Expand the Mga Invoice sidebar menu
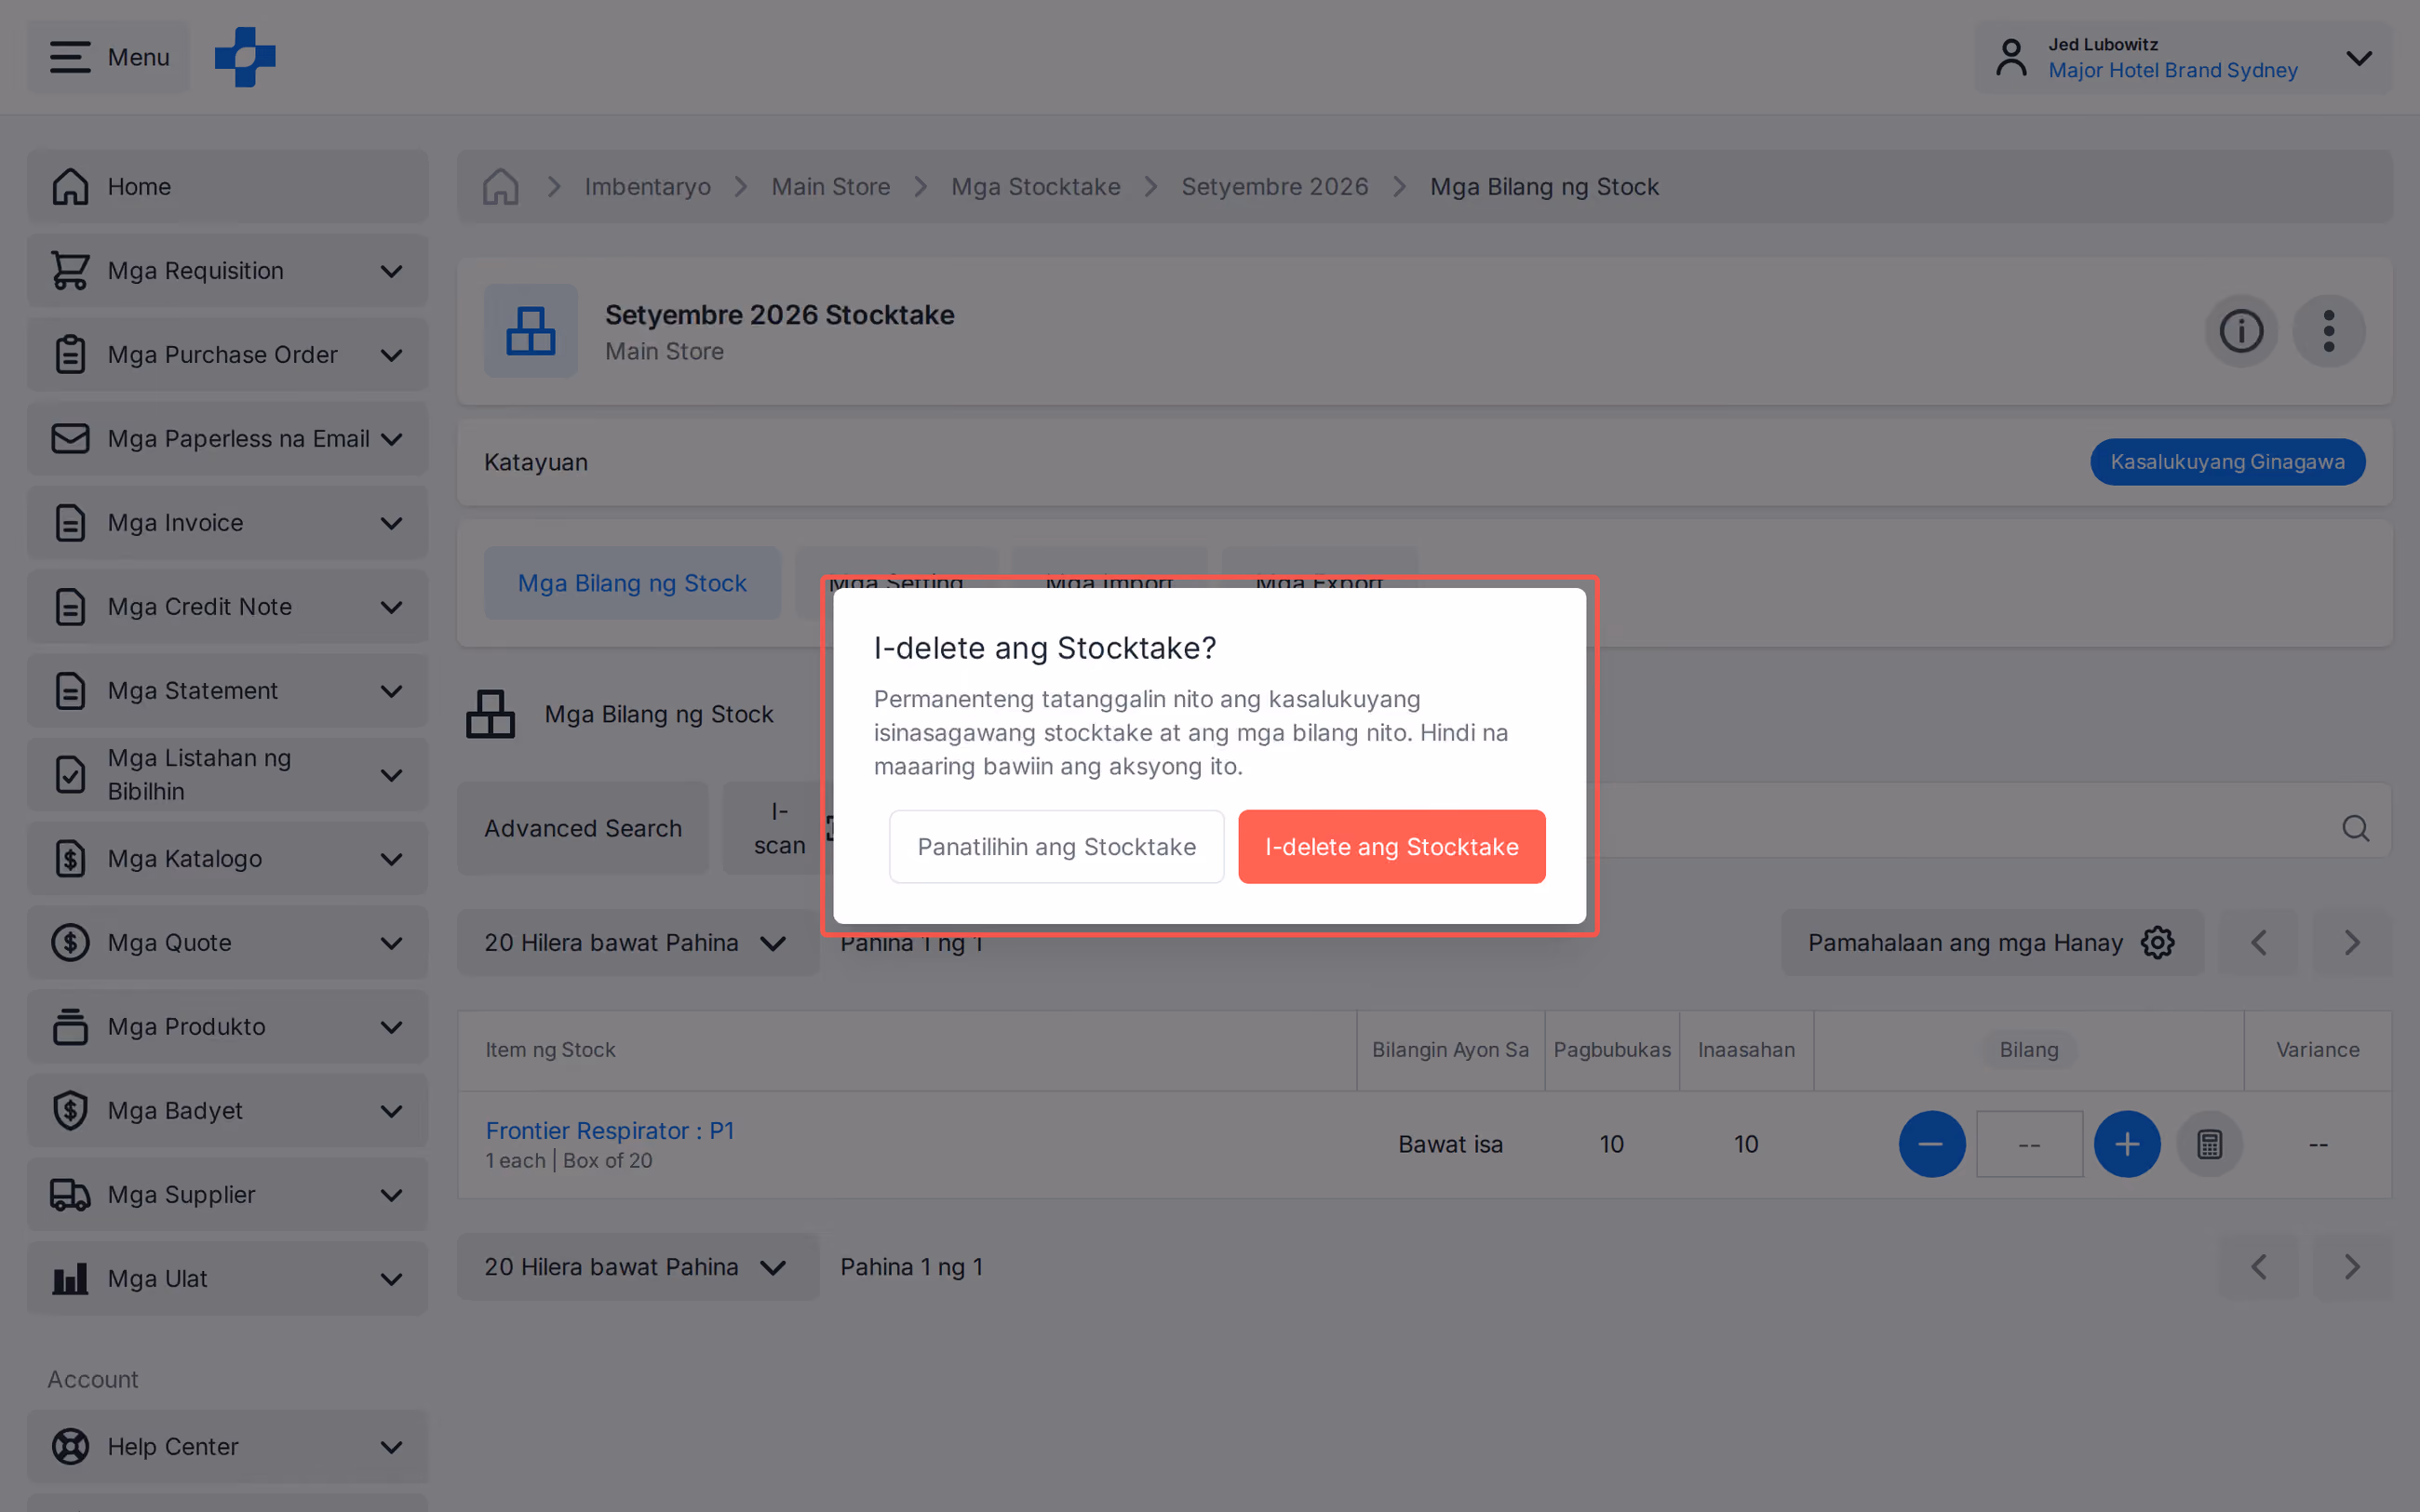Viewport: 2420px width, 1512px height. pos(228,523)
